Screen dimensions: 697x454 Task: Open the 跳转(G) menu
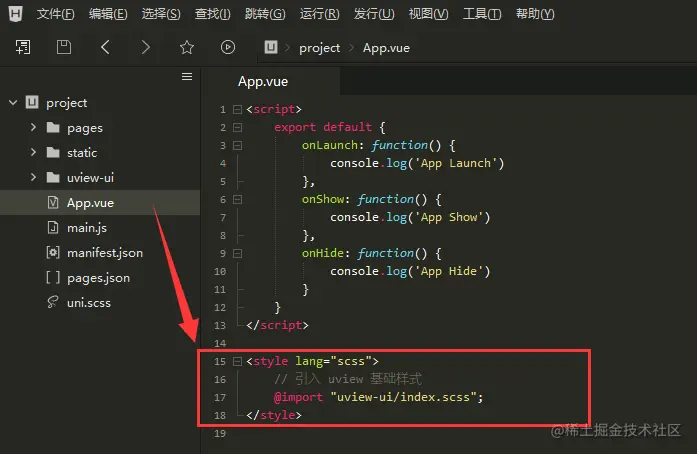pos(265,14)
